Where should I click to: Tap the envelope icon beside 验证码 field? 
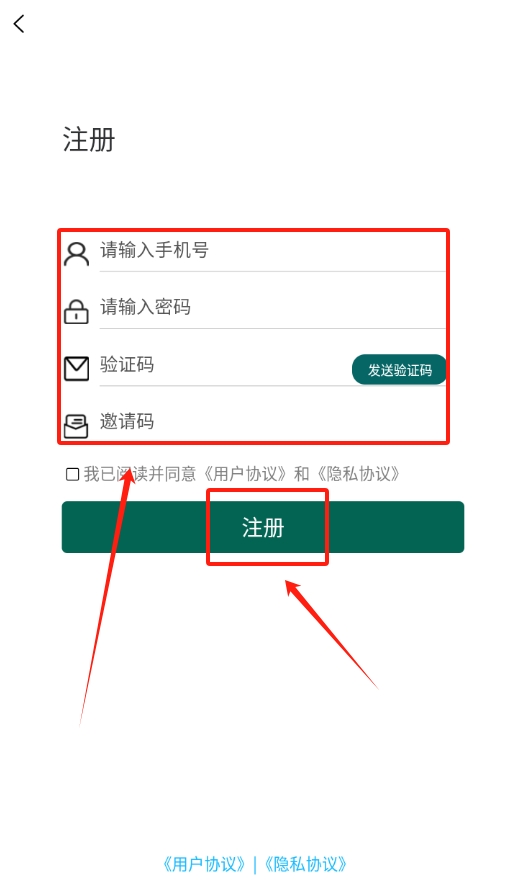click(x=76, y=369)
